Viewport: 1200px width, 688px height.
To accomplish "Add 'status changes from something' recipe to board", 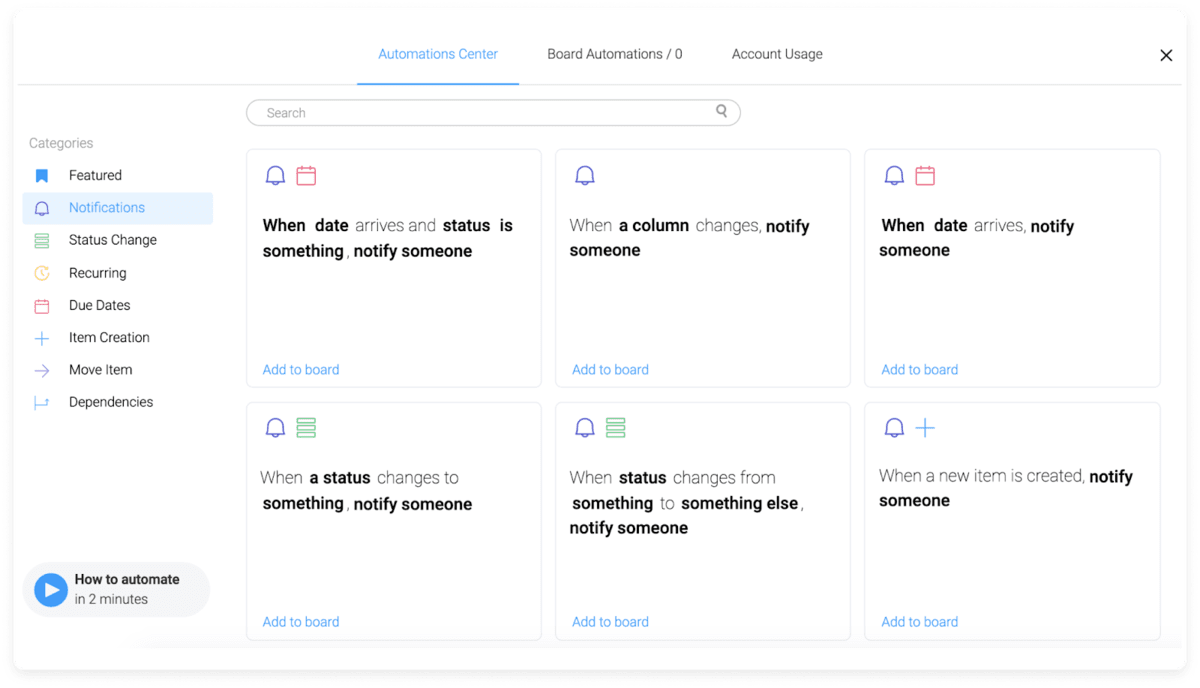I will tap(610, 622).
